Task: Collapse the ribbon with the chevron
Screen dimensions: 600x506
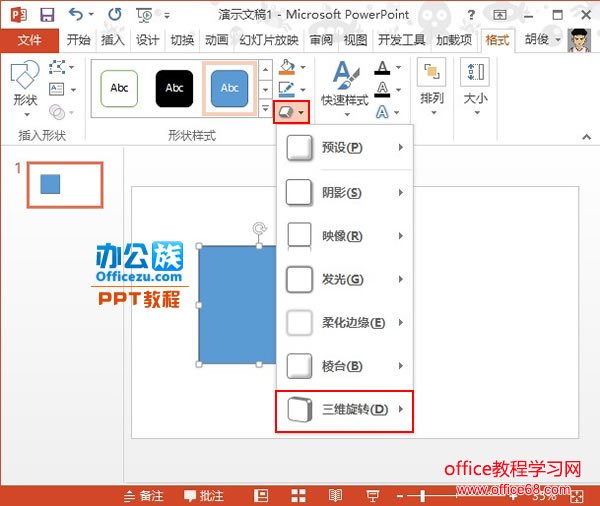Action: (586, 137)
